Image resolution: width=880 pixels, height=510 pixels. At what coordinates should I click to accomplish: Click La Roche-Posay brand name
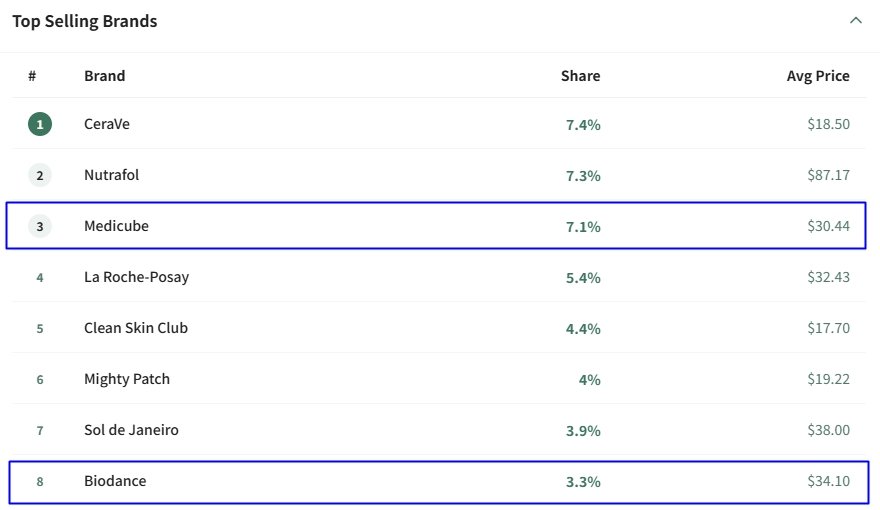click(x=136, y=277)
